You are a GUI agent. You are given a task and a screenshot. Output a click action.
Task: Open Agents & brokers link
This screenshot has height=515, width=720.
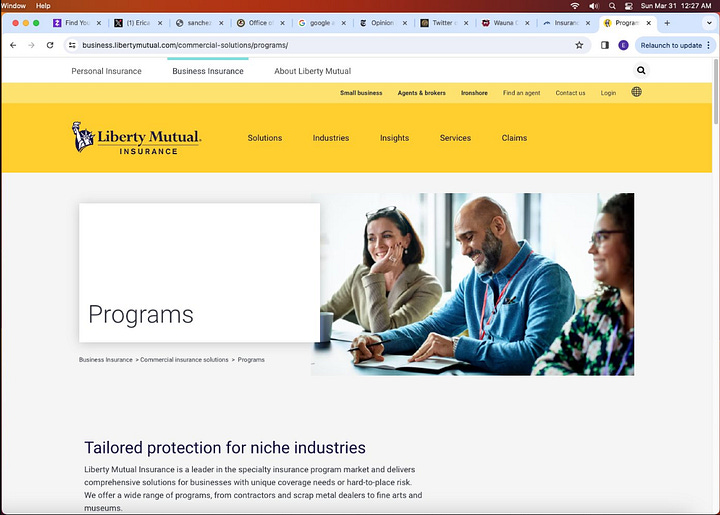(422, 93)
